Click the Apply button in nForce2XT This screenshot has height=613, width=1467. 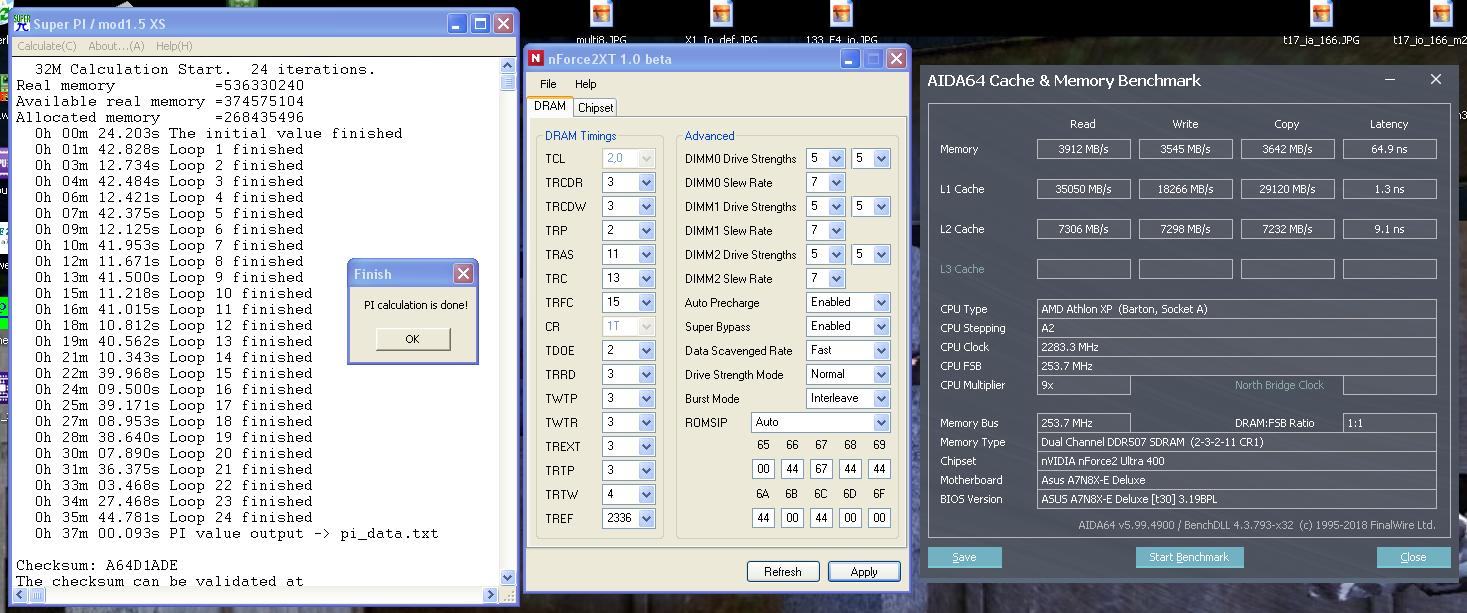[864, 571]
